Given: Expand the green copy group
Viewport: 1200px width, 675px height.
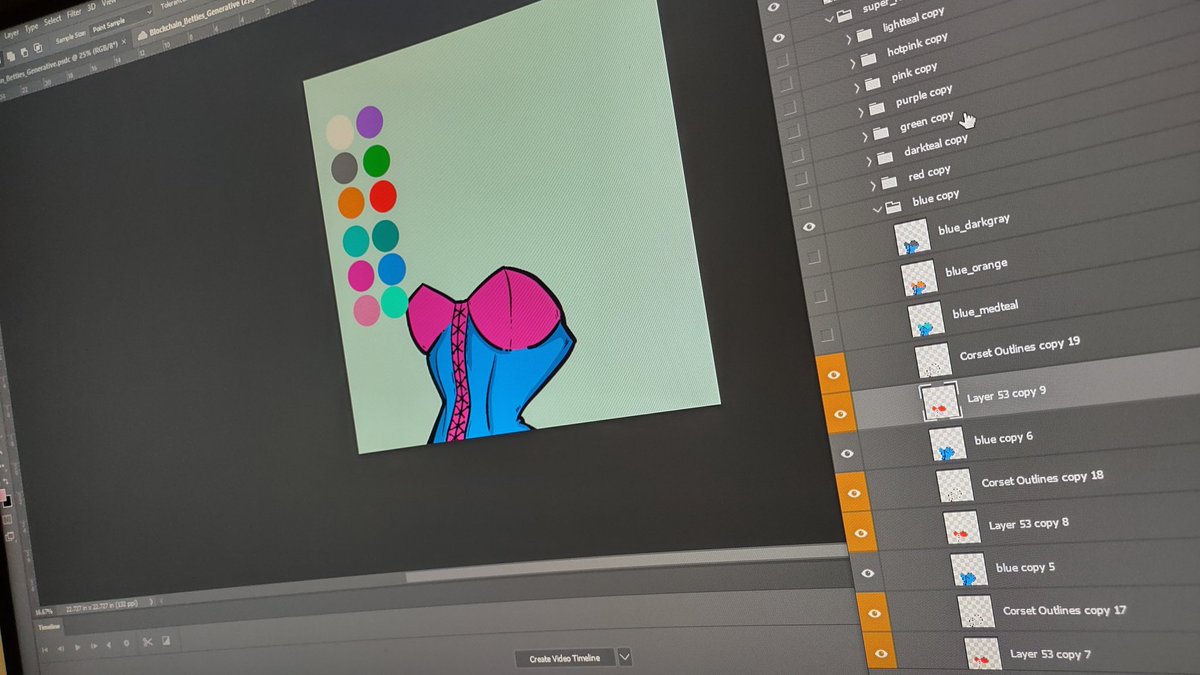Looking at the screenshot, I should click(865, 137).
